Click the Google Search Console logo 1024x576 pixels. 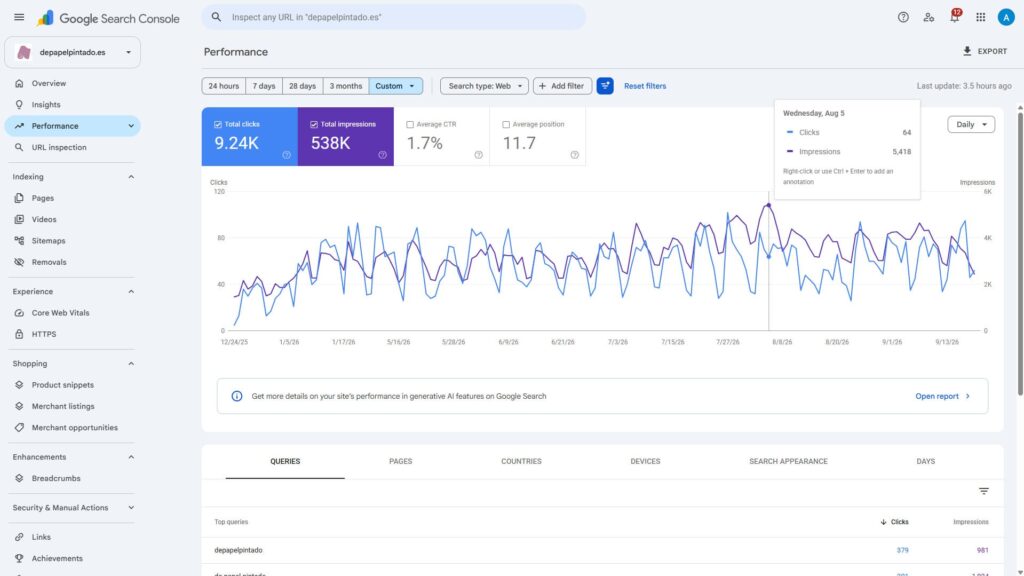tap(108, 18)
